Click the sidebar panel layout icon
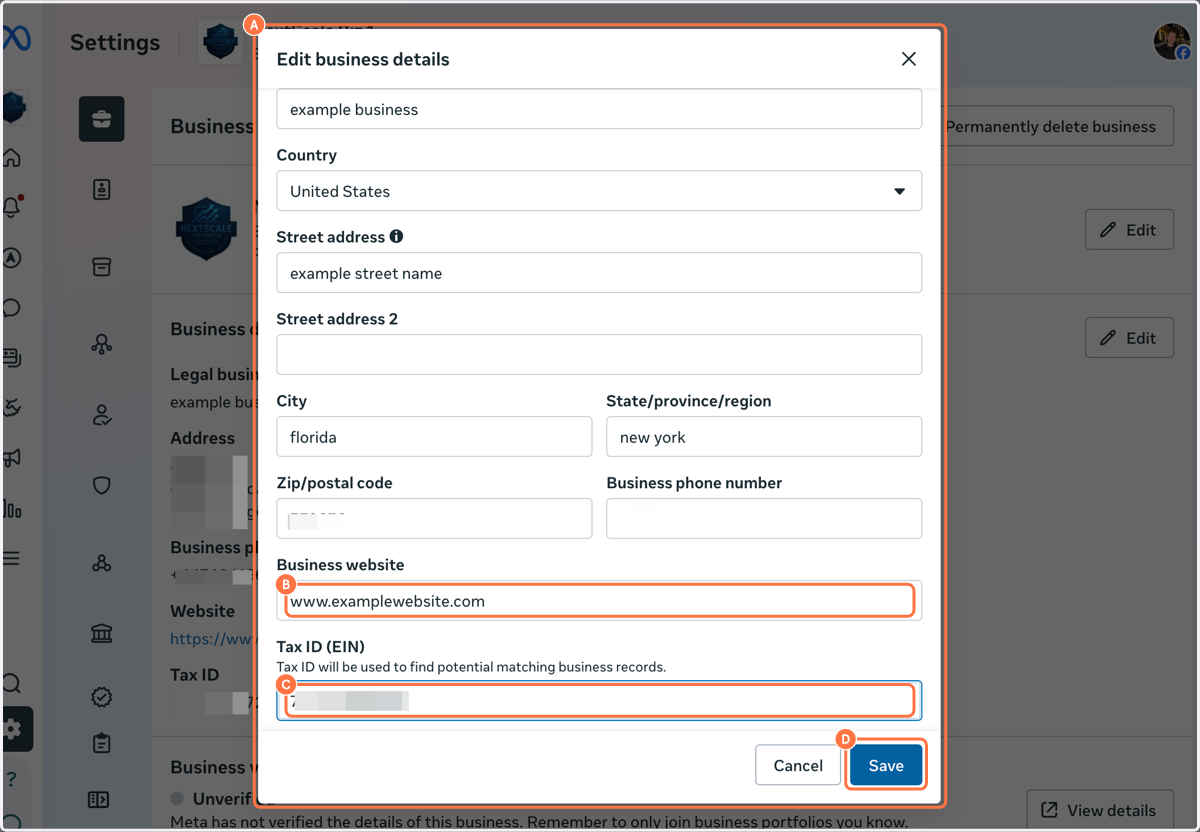This screenshot has height=832, width=1200. point(99,799)
